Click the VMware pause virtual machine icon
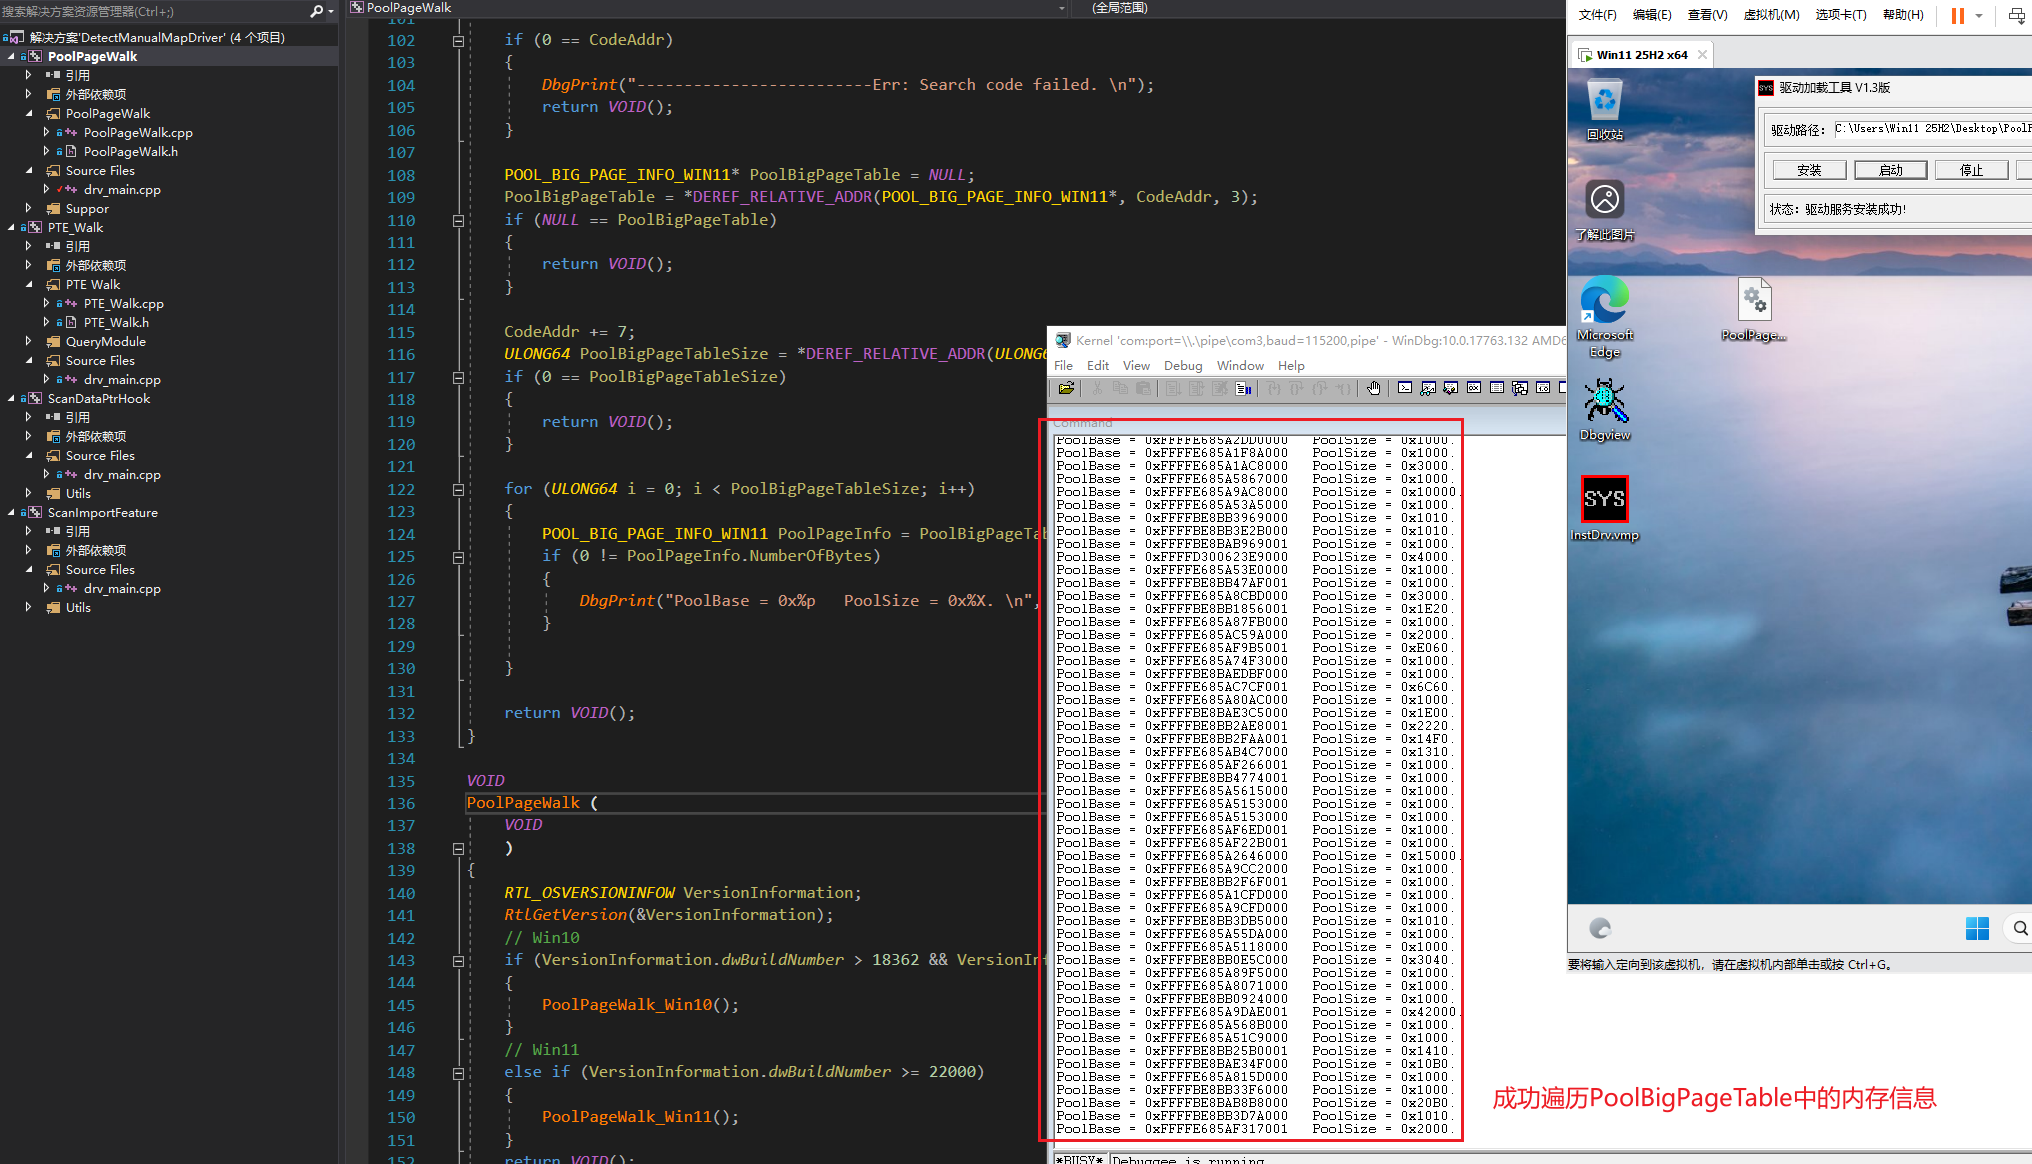The image size is (2032, 1164). point(1957,15)
